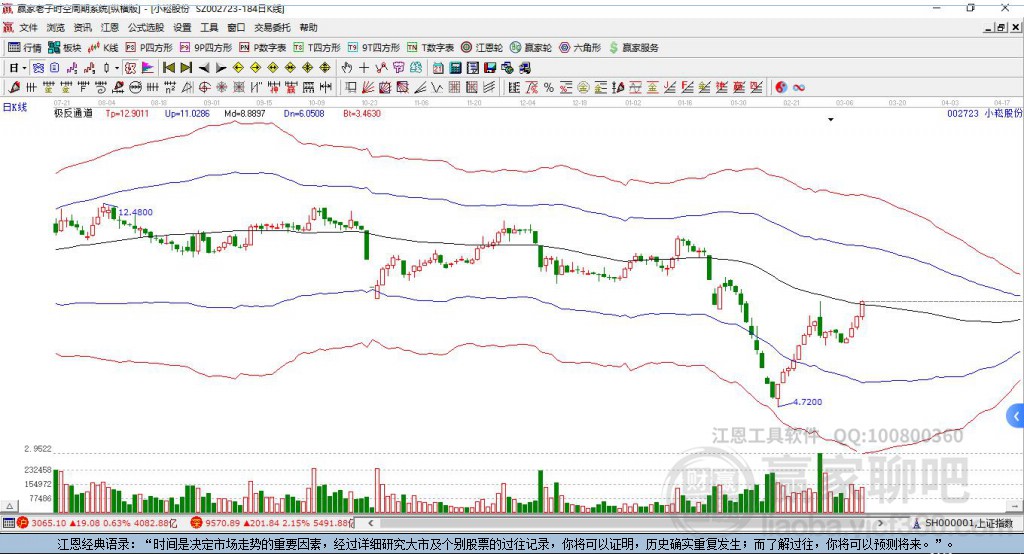Switch to 行情 quotes view
Image resolution: width=1024 pixels, height=554 pixels.
point(25,48)
